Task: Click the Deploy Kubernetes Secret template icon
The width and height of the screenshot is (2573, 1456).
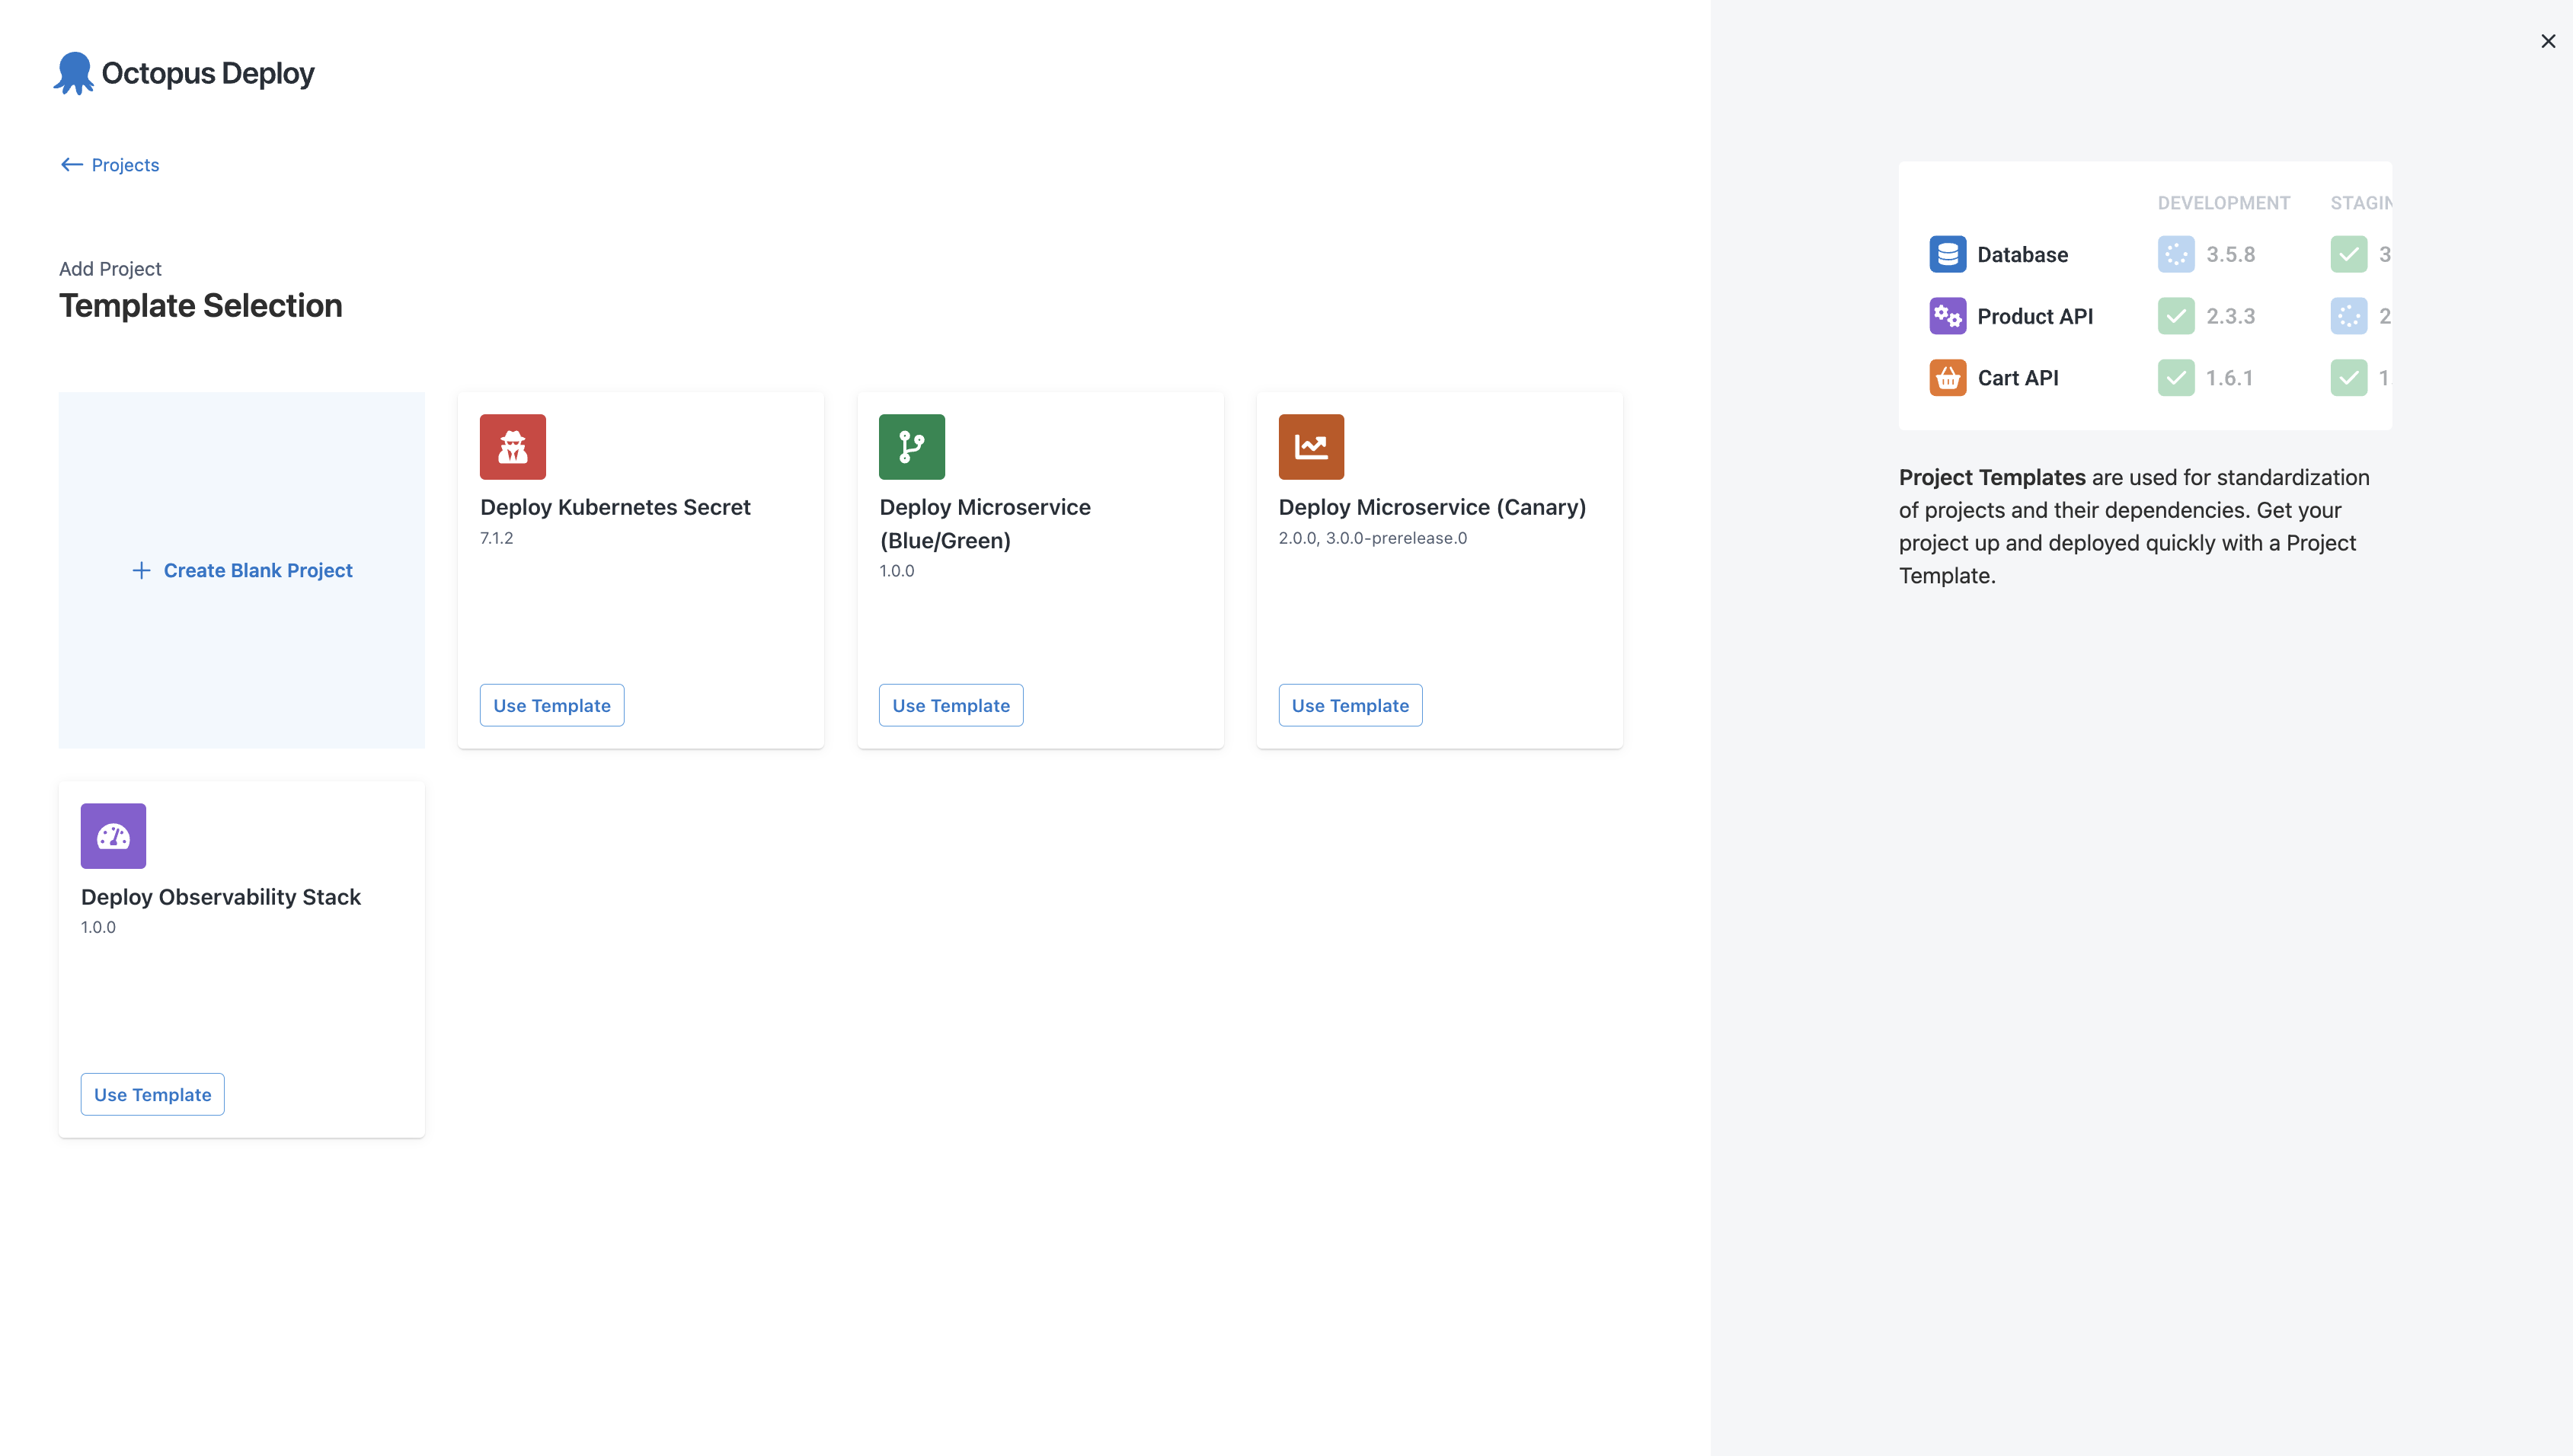Action: click(x=512, y=447)
